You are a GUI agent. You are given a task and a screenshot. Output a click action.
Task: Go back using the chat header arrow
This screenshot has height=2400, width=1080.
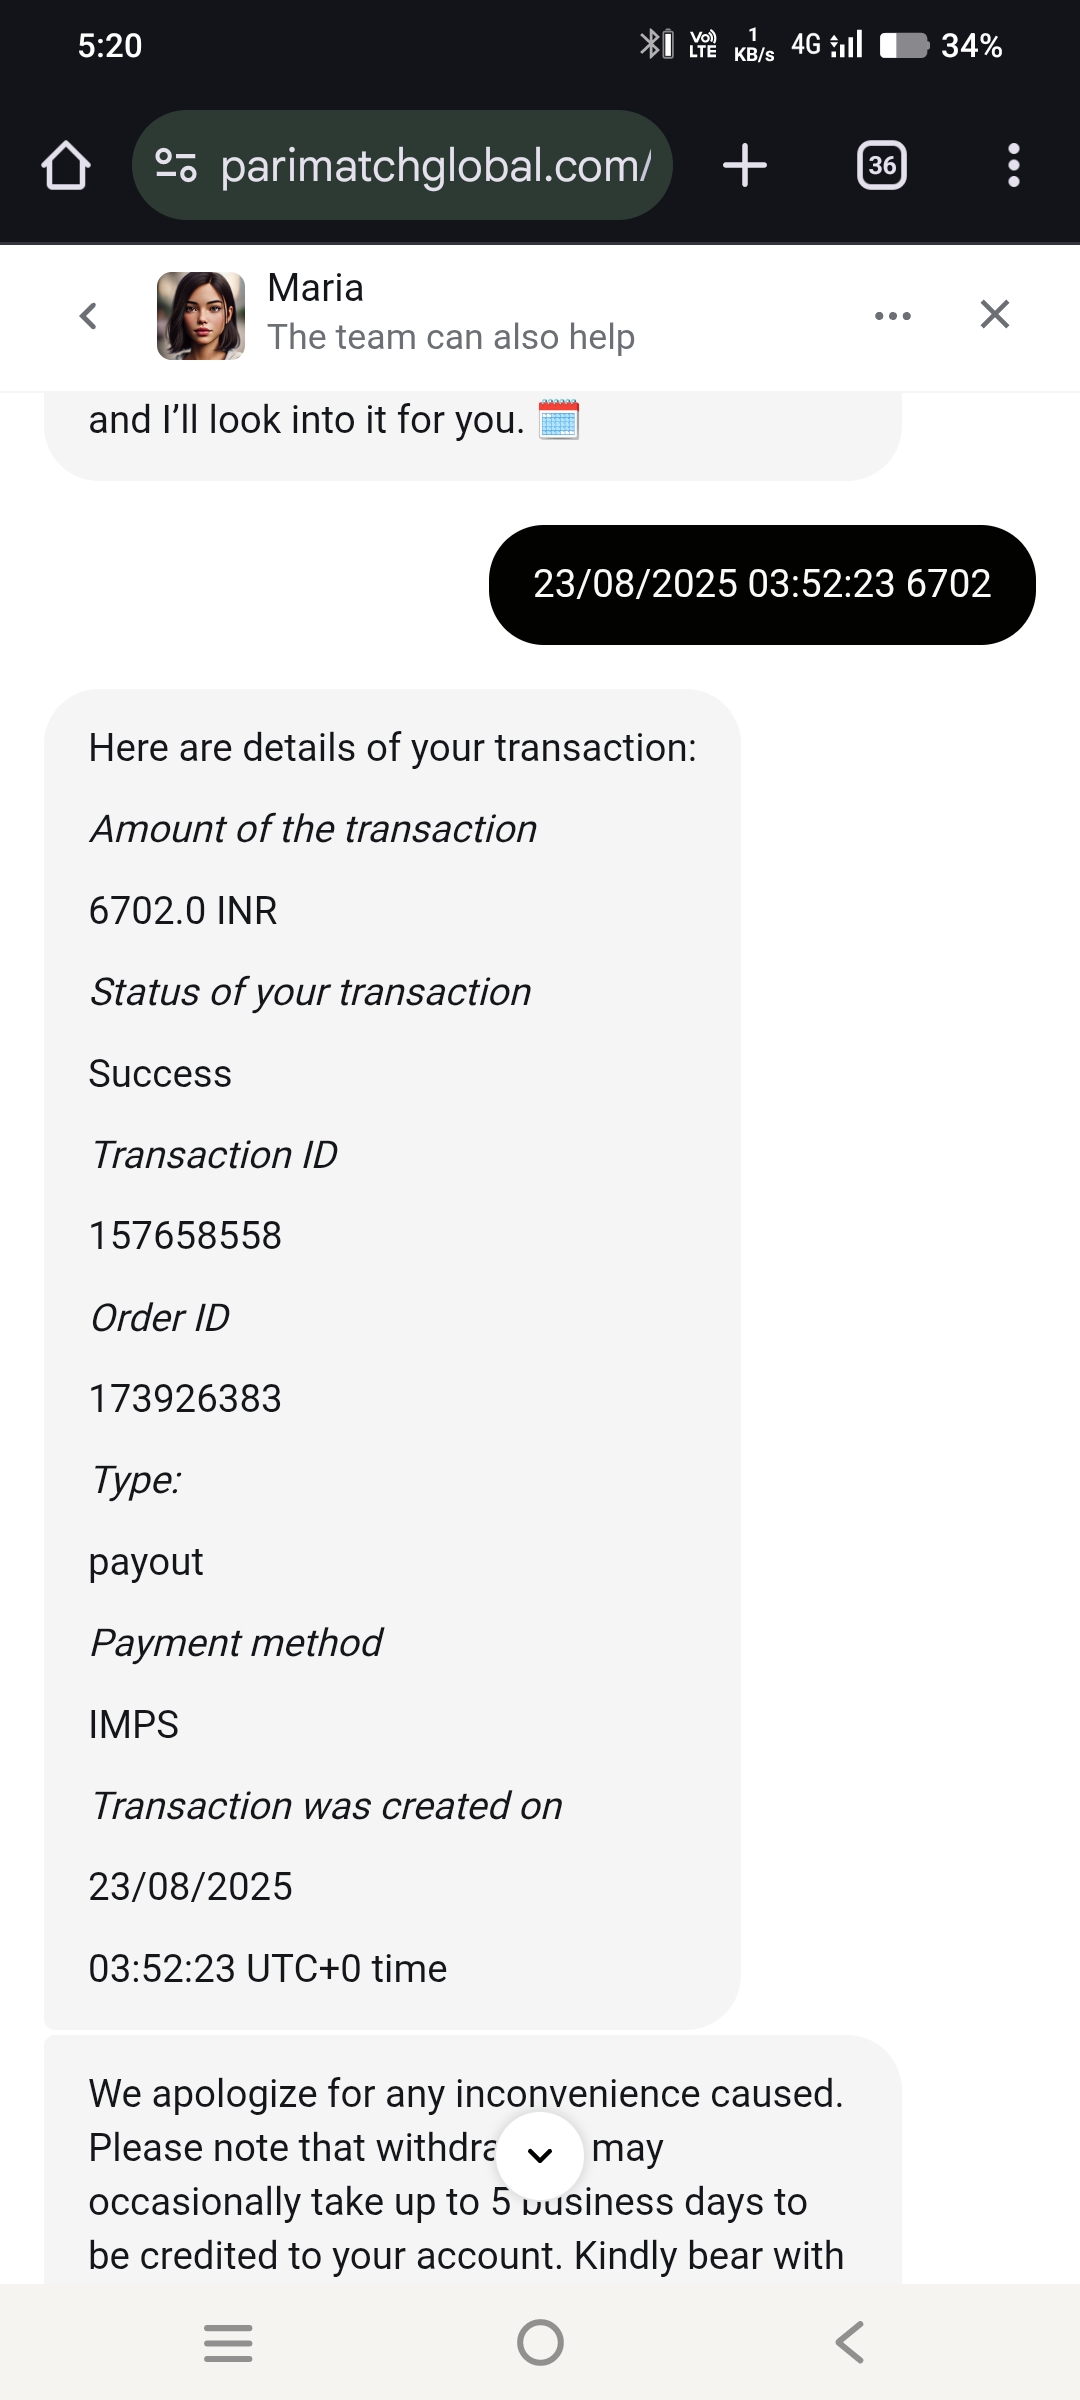point(88,316)
